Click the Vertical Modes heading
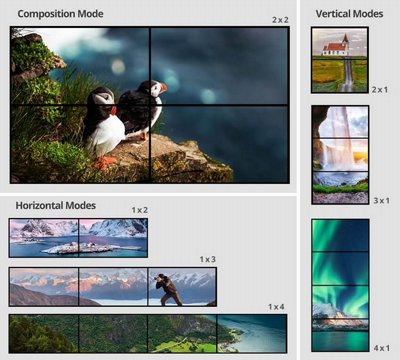Screen dimensions: 400x360 pos(349,14)
